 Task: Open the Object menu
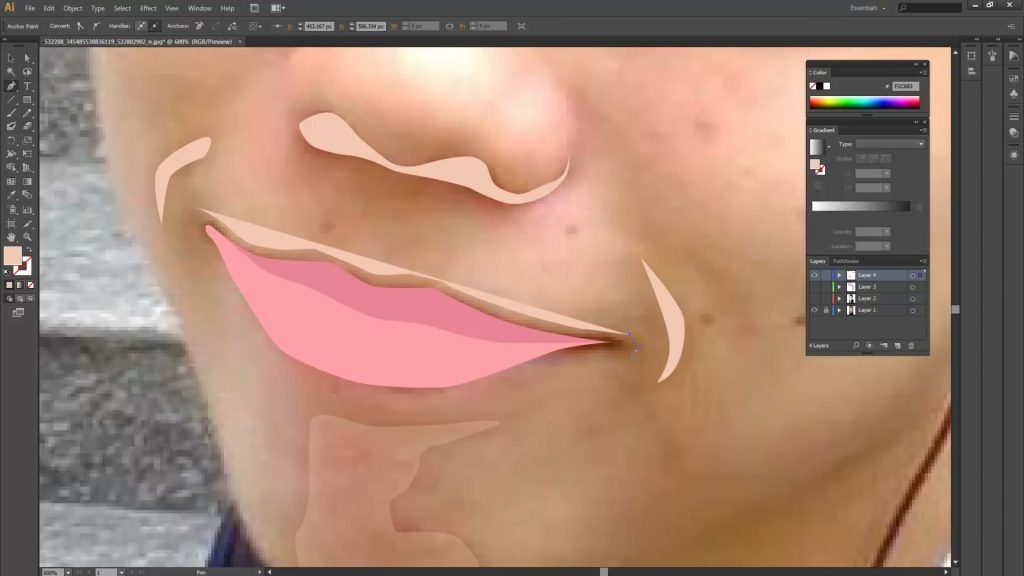(72, 8)
